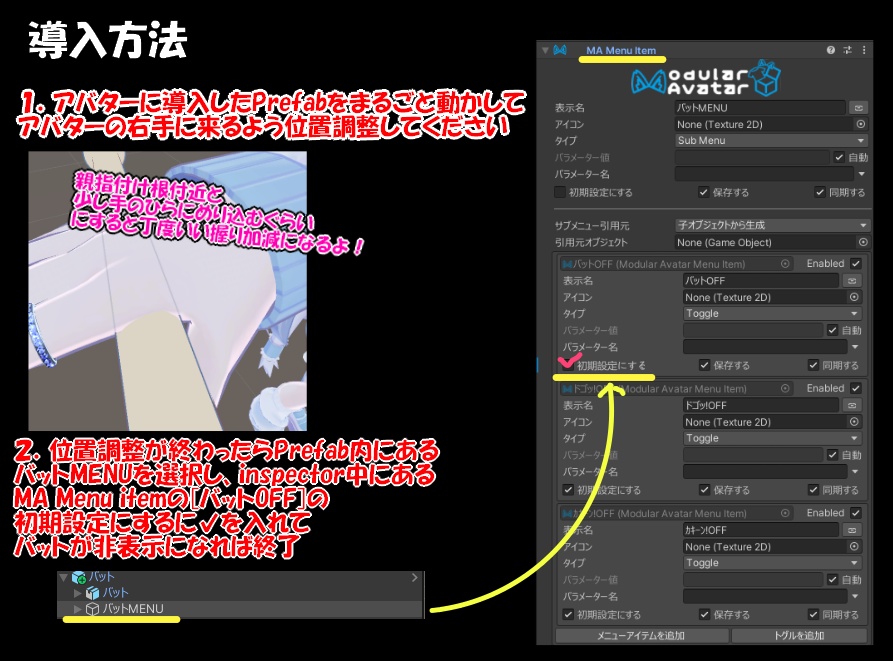Click the help icon on MA Menu Item header
Image resolution: width=893 pixels, height=661 pixels.
[831, 50]
